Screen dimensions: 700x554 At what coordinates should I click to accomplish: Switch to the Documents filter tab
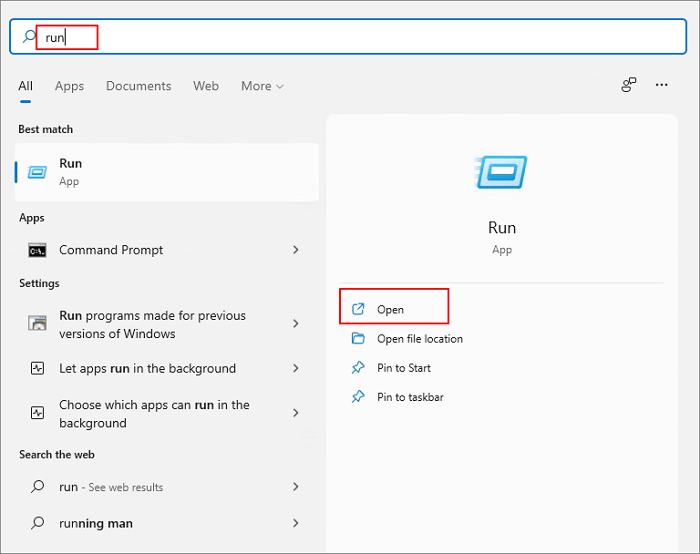pos(138,86)
